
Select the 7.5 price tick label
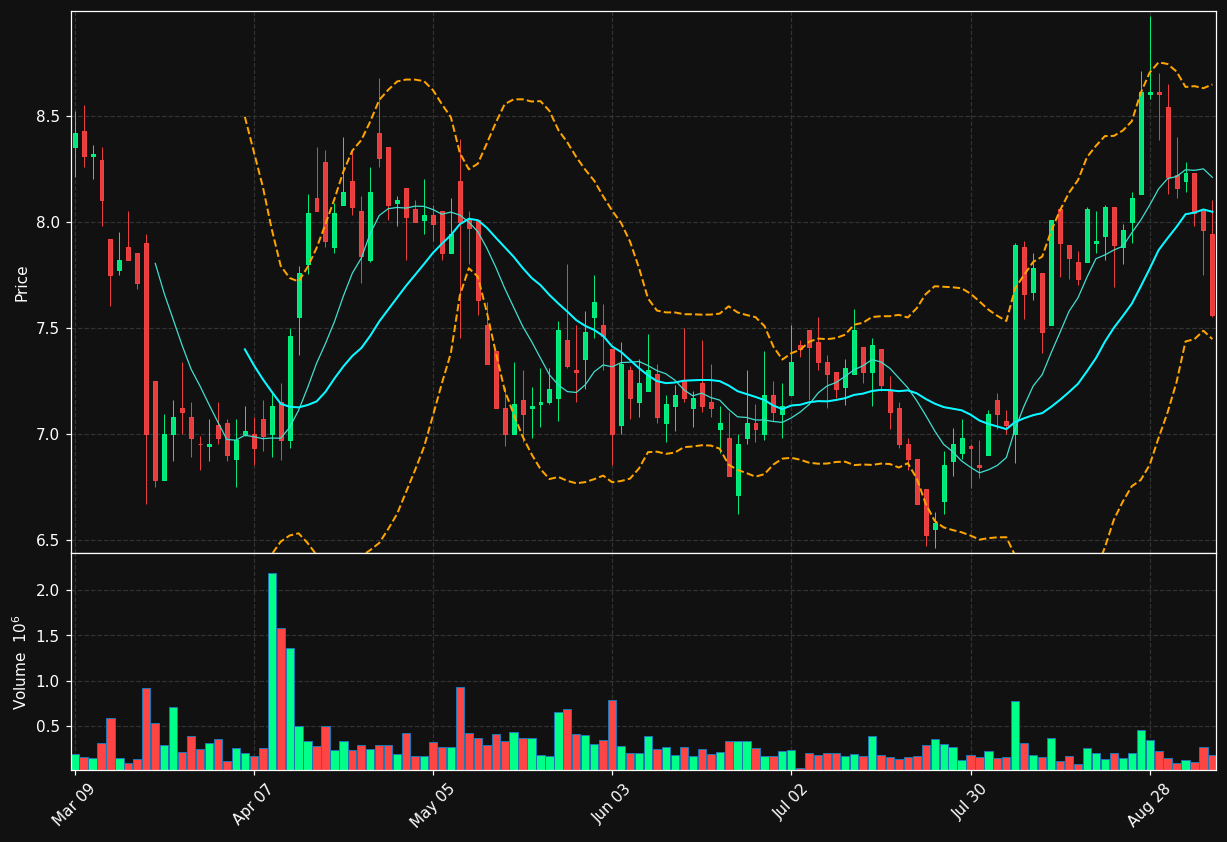[x=50, y=328]
